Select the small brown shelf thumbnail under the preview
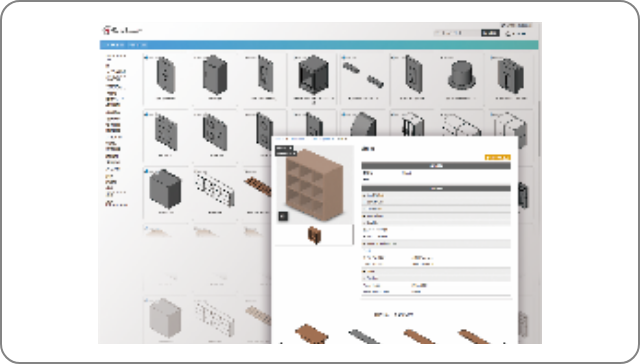 314,235
